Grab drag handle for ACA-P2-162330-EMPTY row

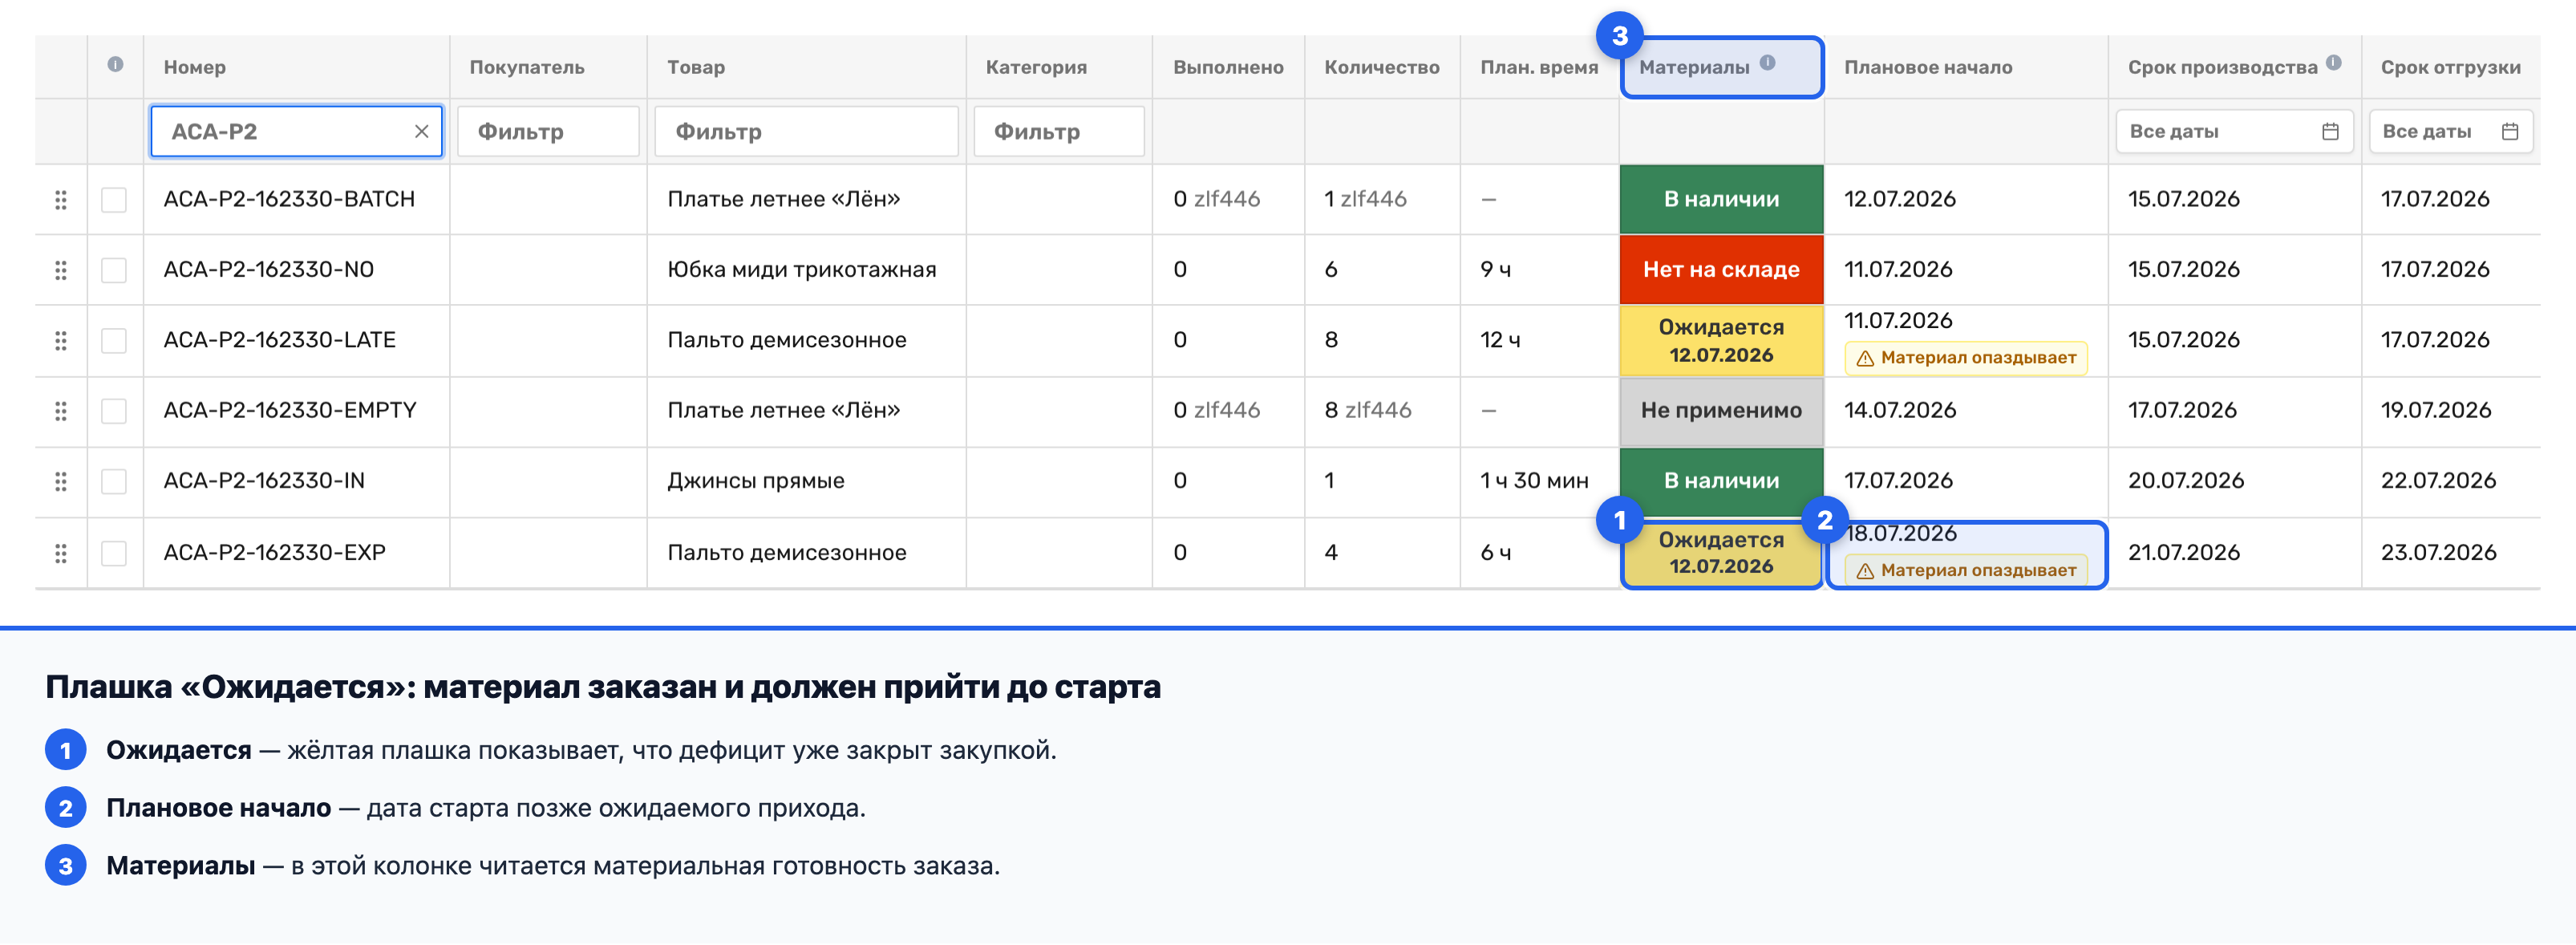(61, 411)
